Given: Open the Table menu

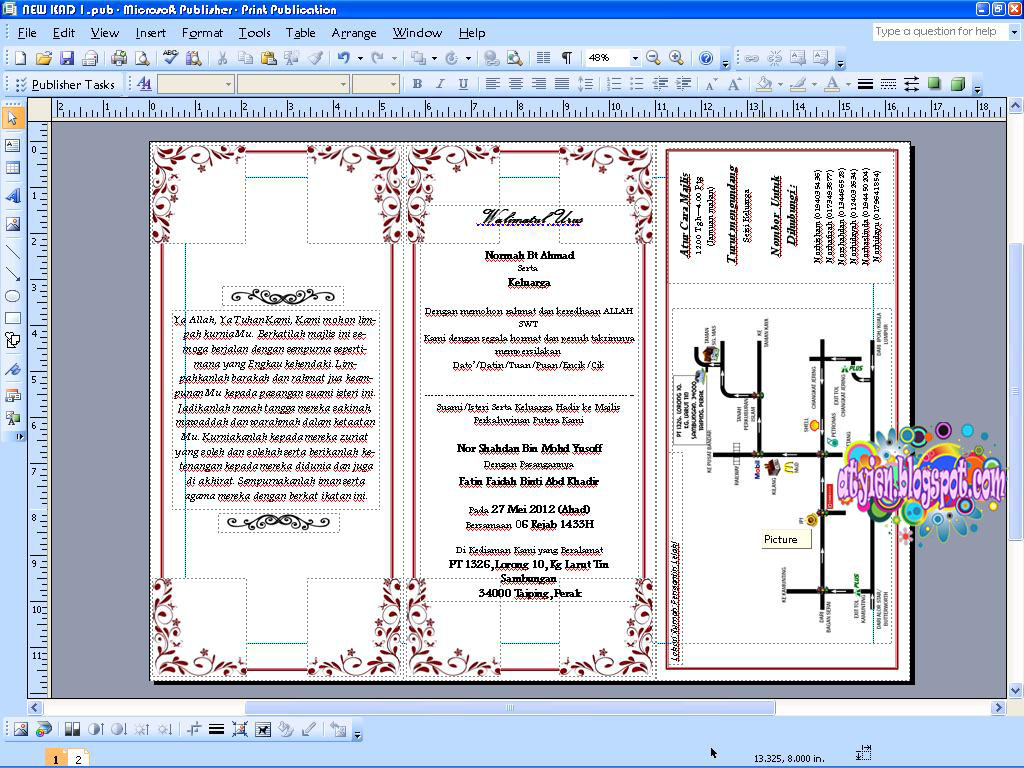Looking at the screenshot, I should tap(300, 33).
